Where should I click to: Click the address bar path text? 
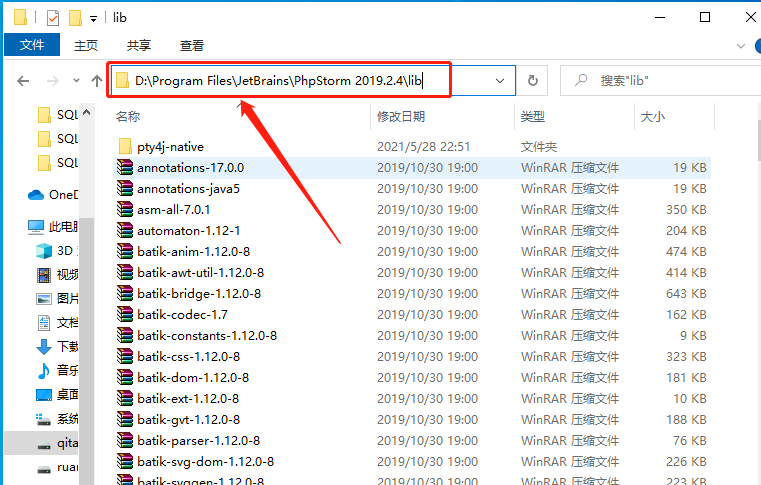[x=278, y=81]
